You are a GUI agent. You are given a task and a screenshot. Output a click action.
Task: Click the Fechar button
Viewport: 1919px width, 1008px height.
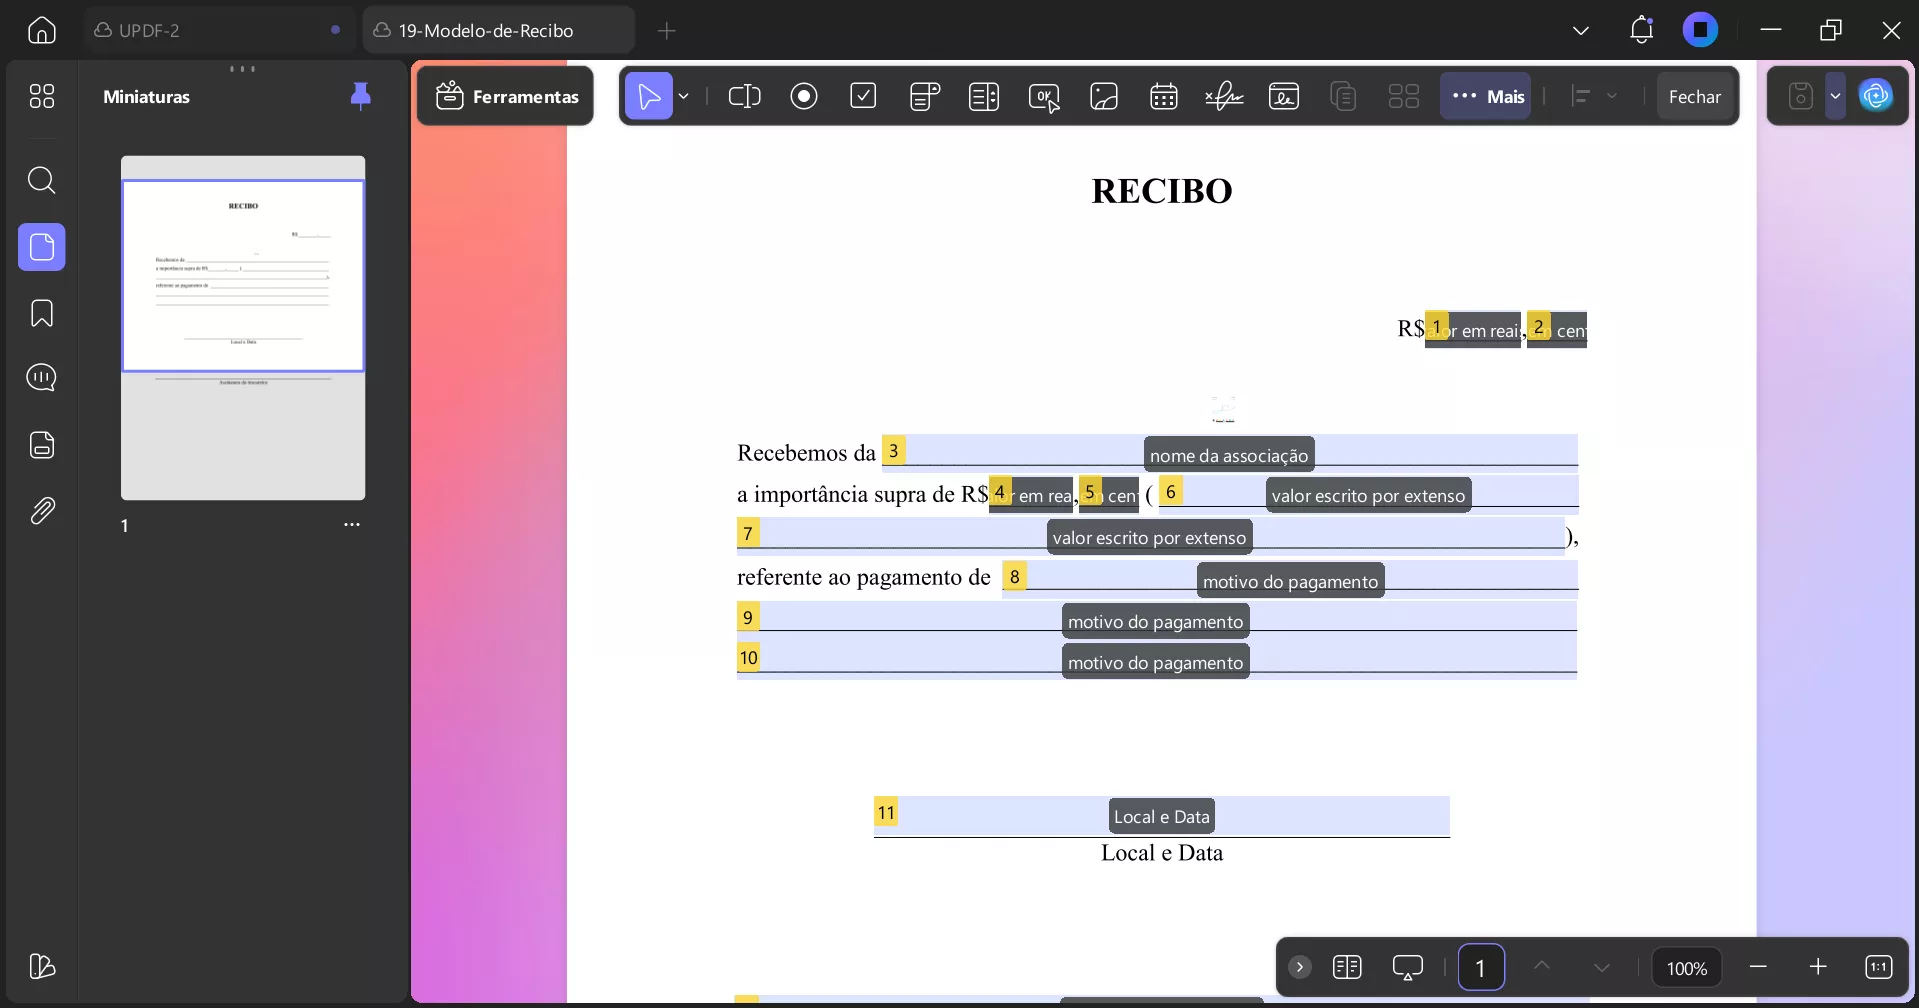(1695, 96)
